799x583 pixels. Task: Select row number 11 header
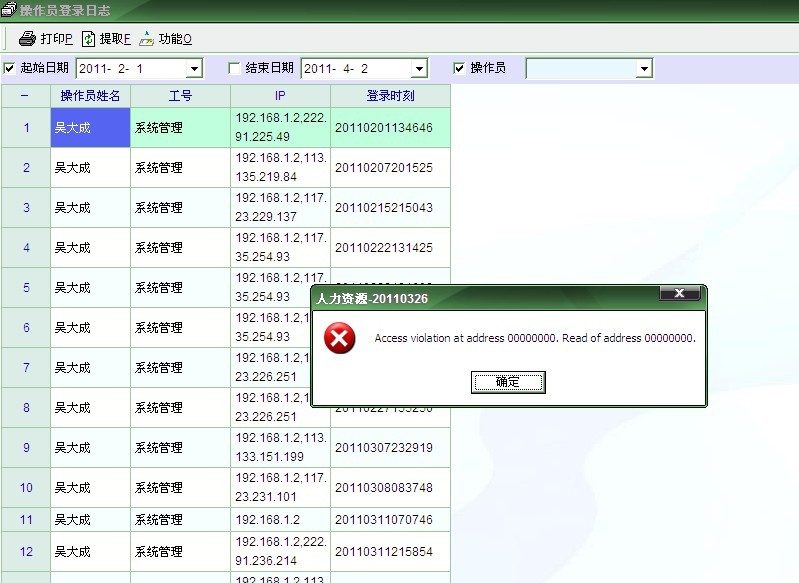pyautogui.click(x=26, y=520)
